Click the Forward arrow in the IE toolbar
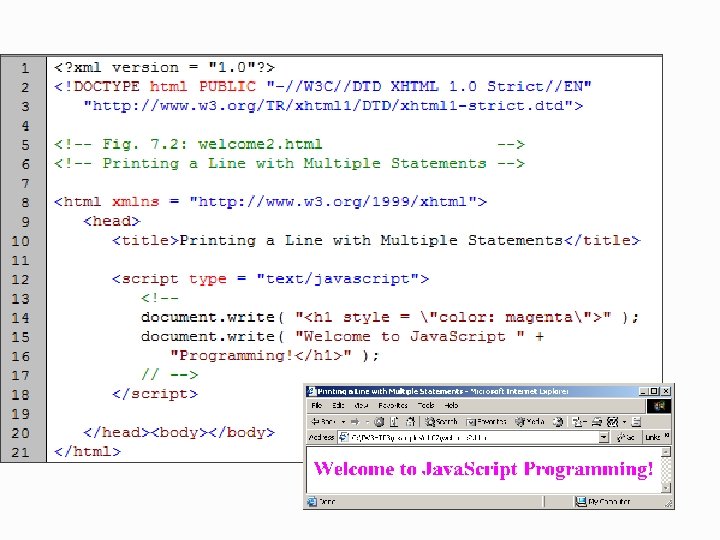 coord(355,422)
